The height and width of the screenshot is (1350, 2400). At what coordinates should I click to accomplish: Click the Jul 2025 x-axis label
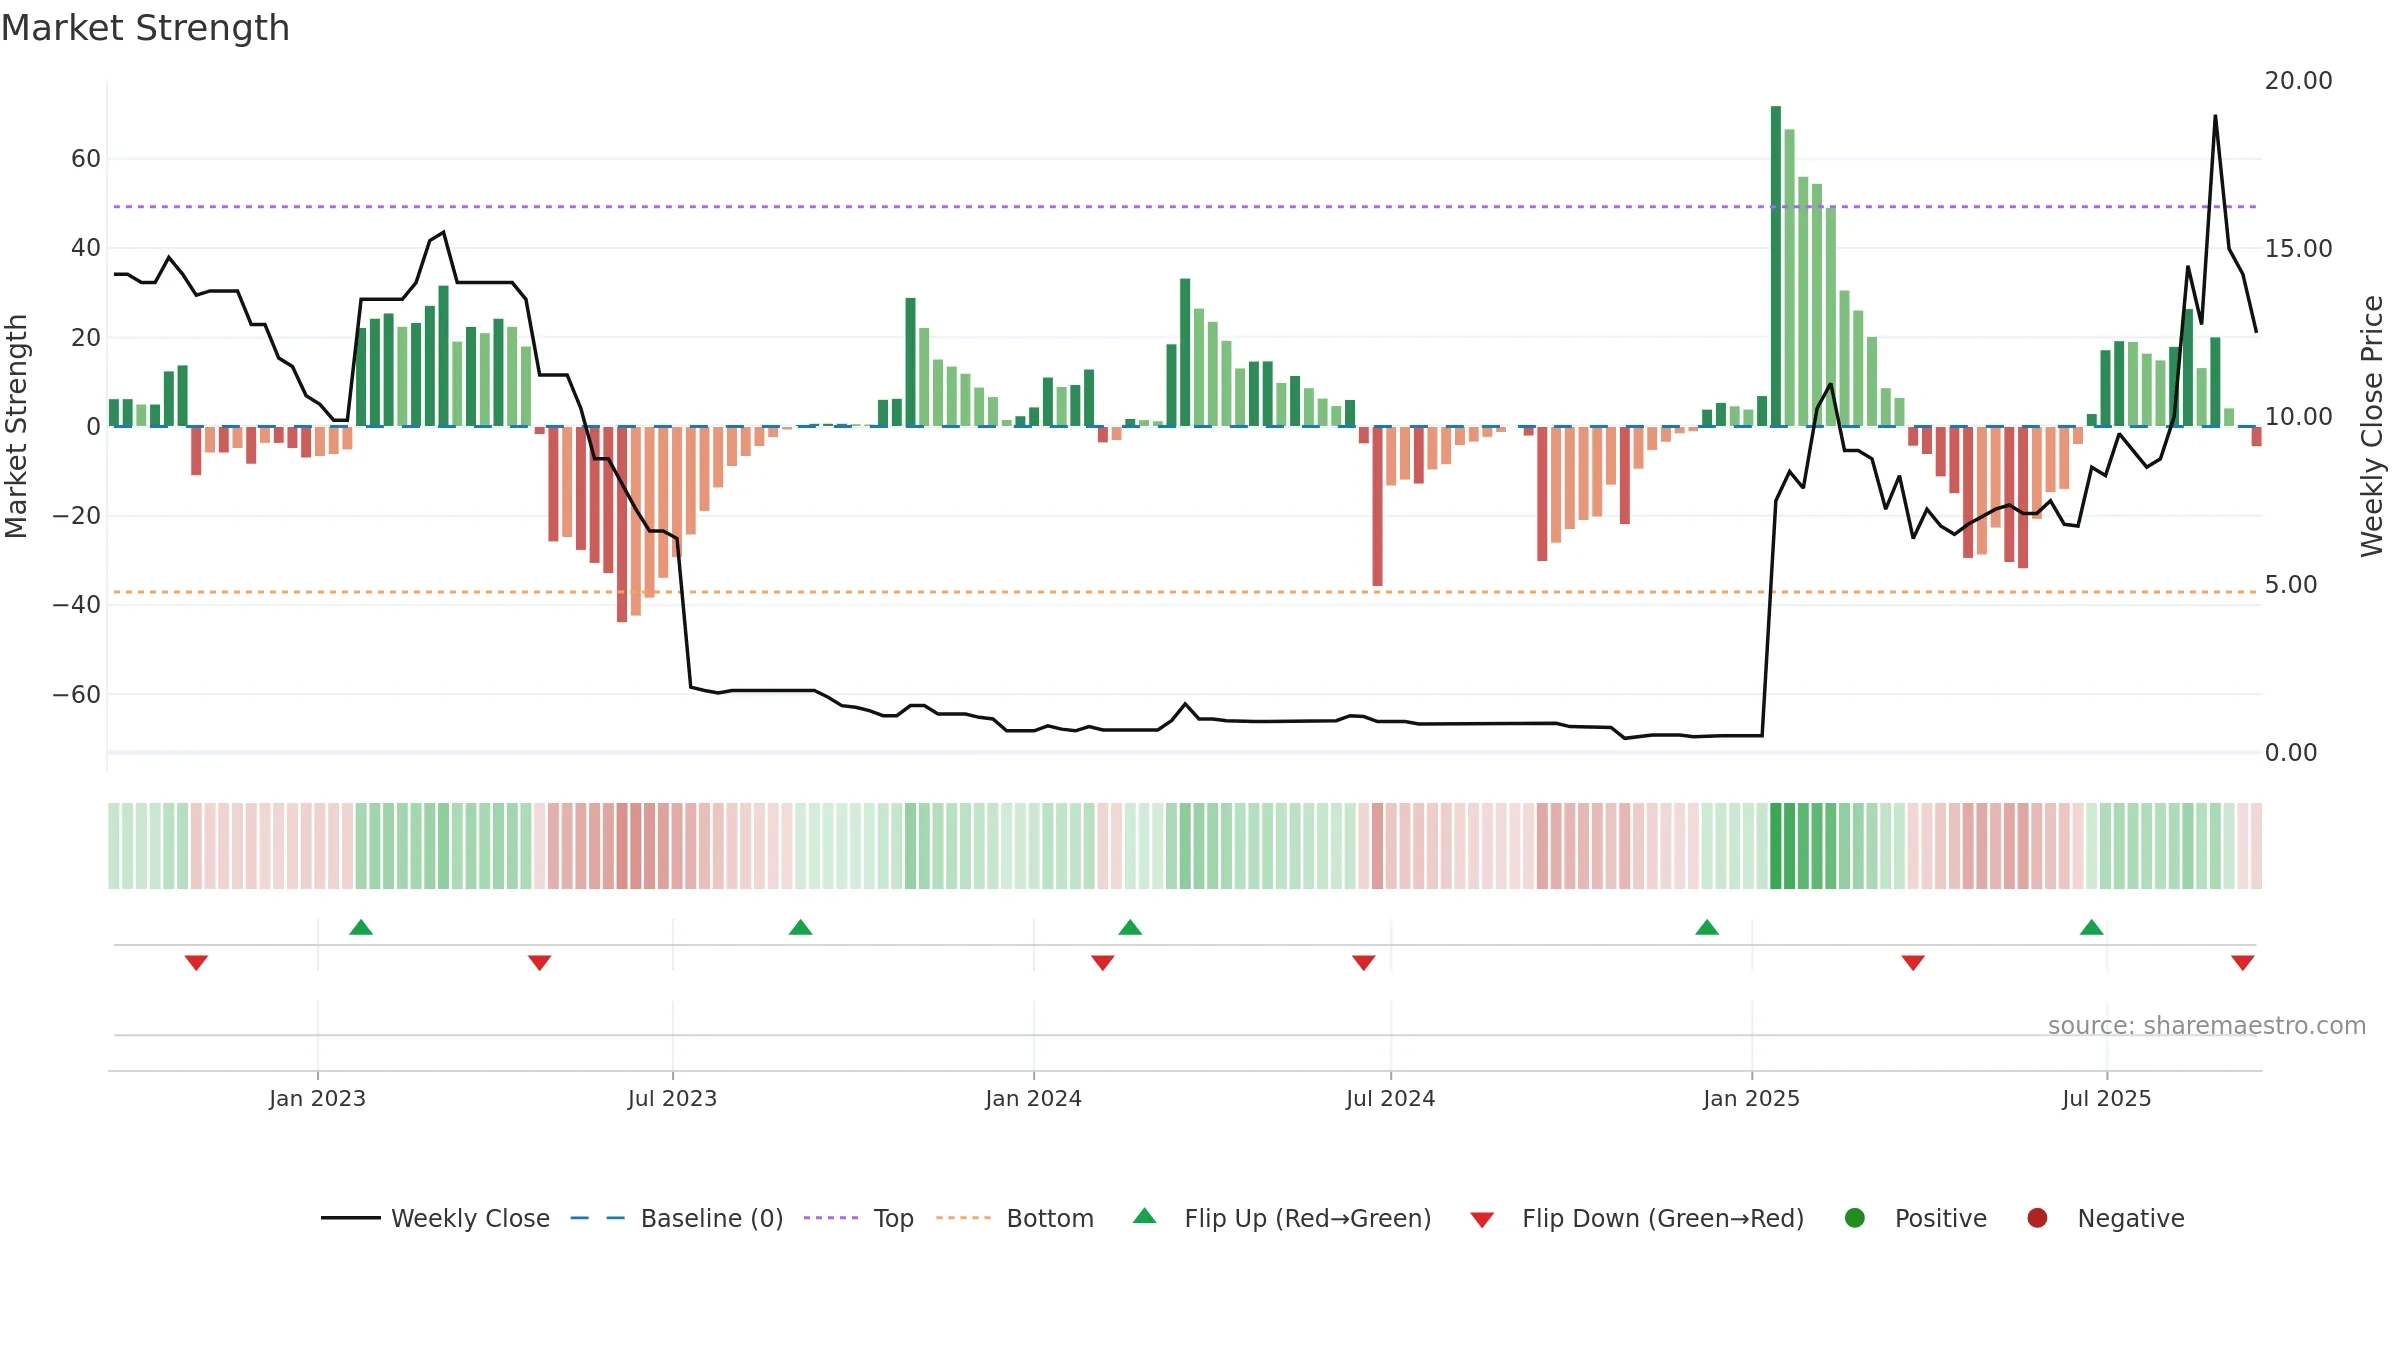click(x=2106, y=1098)
